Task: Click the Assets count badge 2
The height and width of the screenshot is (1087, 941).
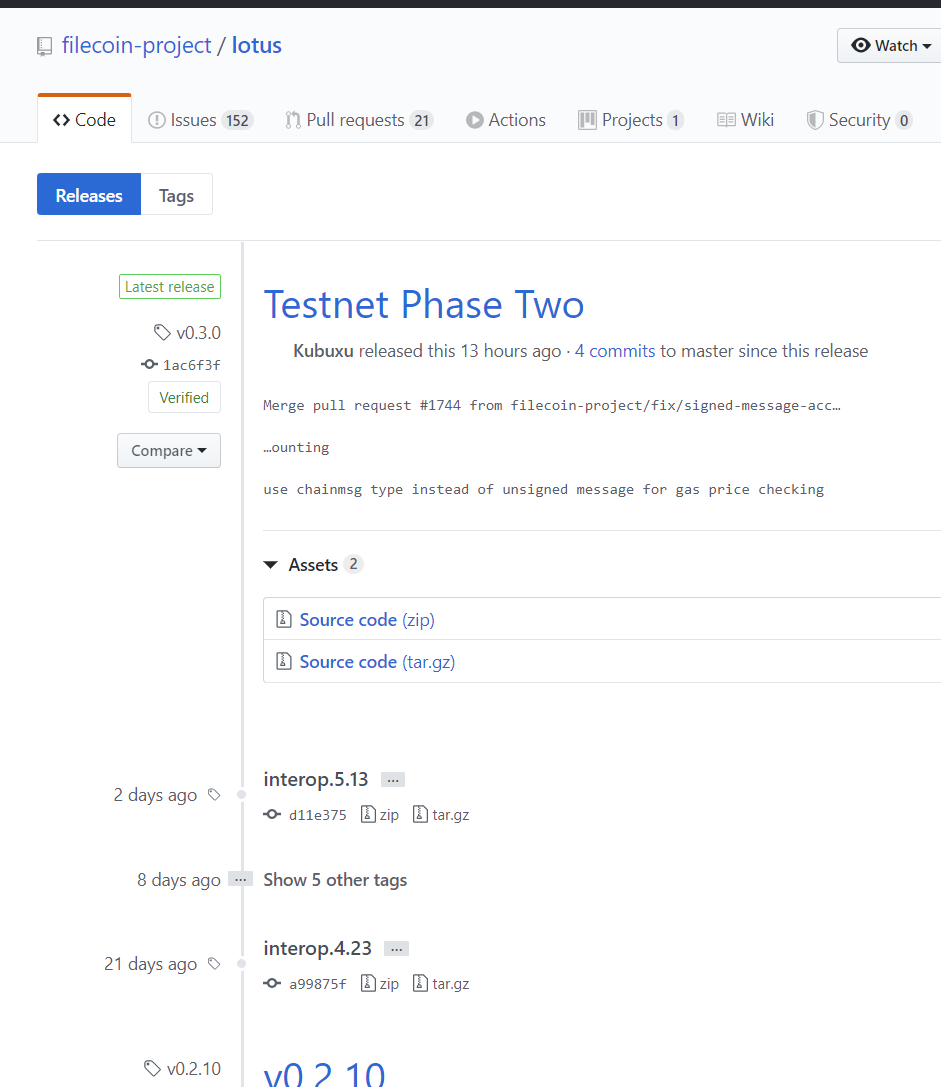Action: pos(354,564)
